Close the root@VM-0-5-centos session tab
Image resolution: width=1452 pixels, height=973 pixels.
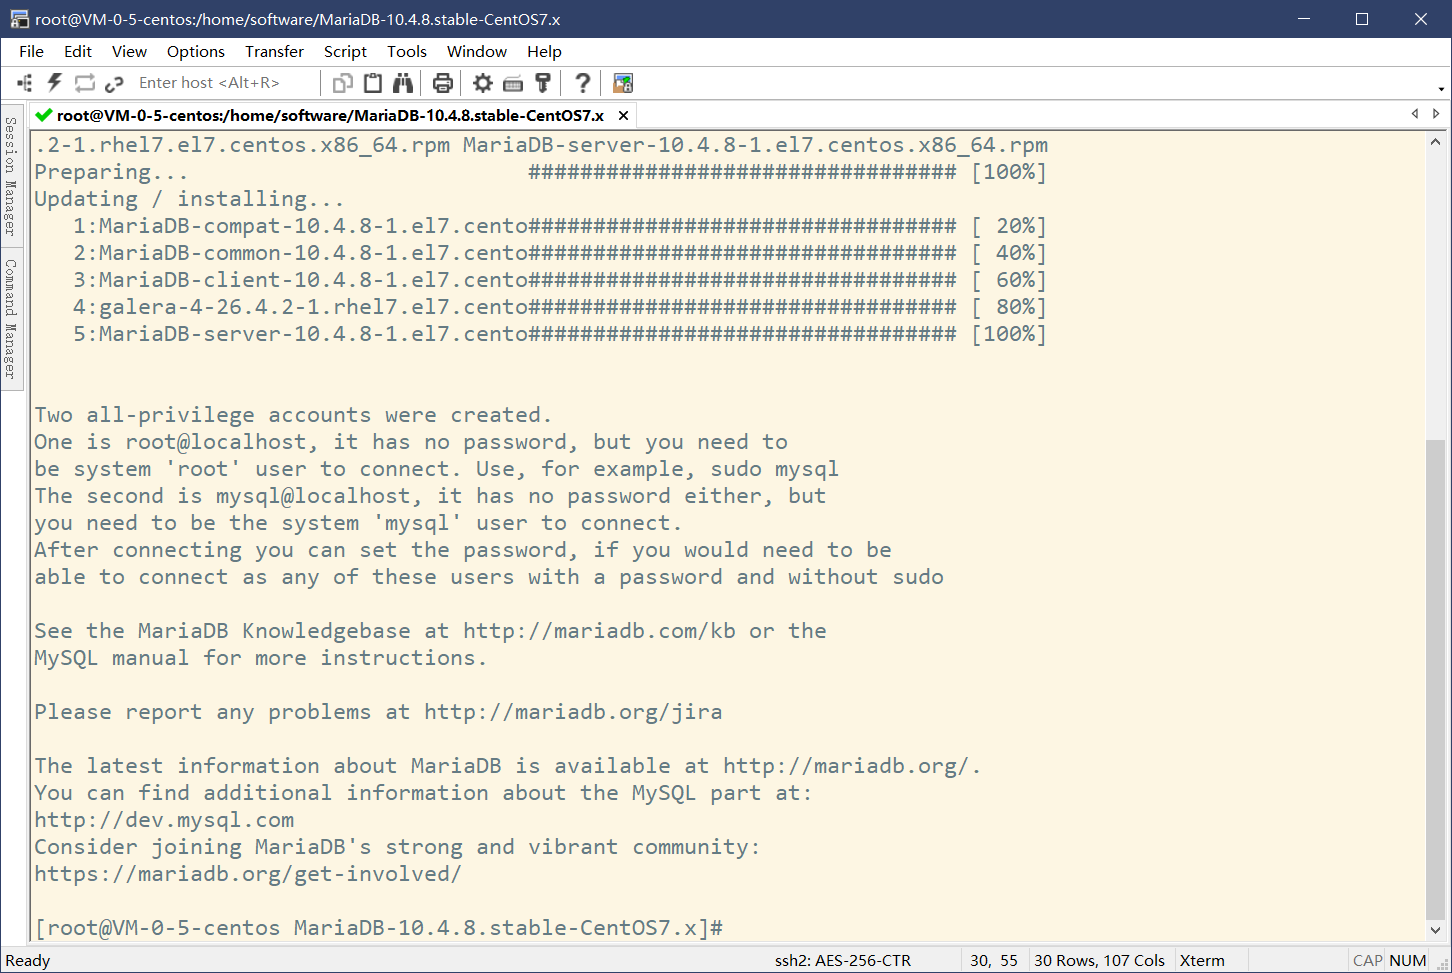tap(624, 116)
